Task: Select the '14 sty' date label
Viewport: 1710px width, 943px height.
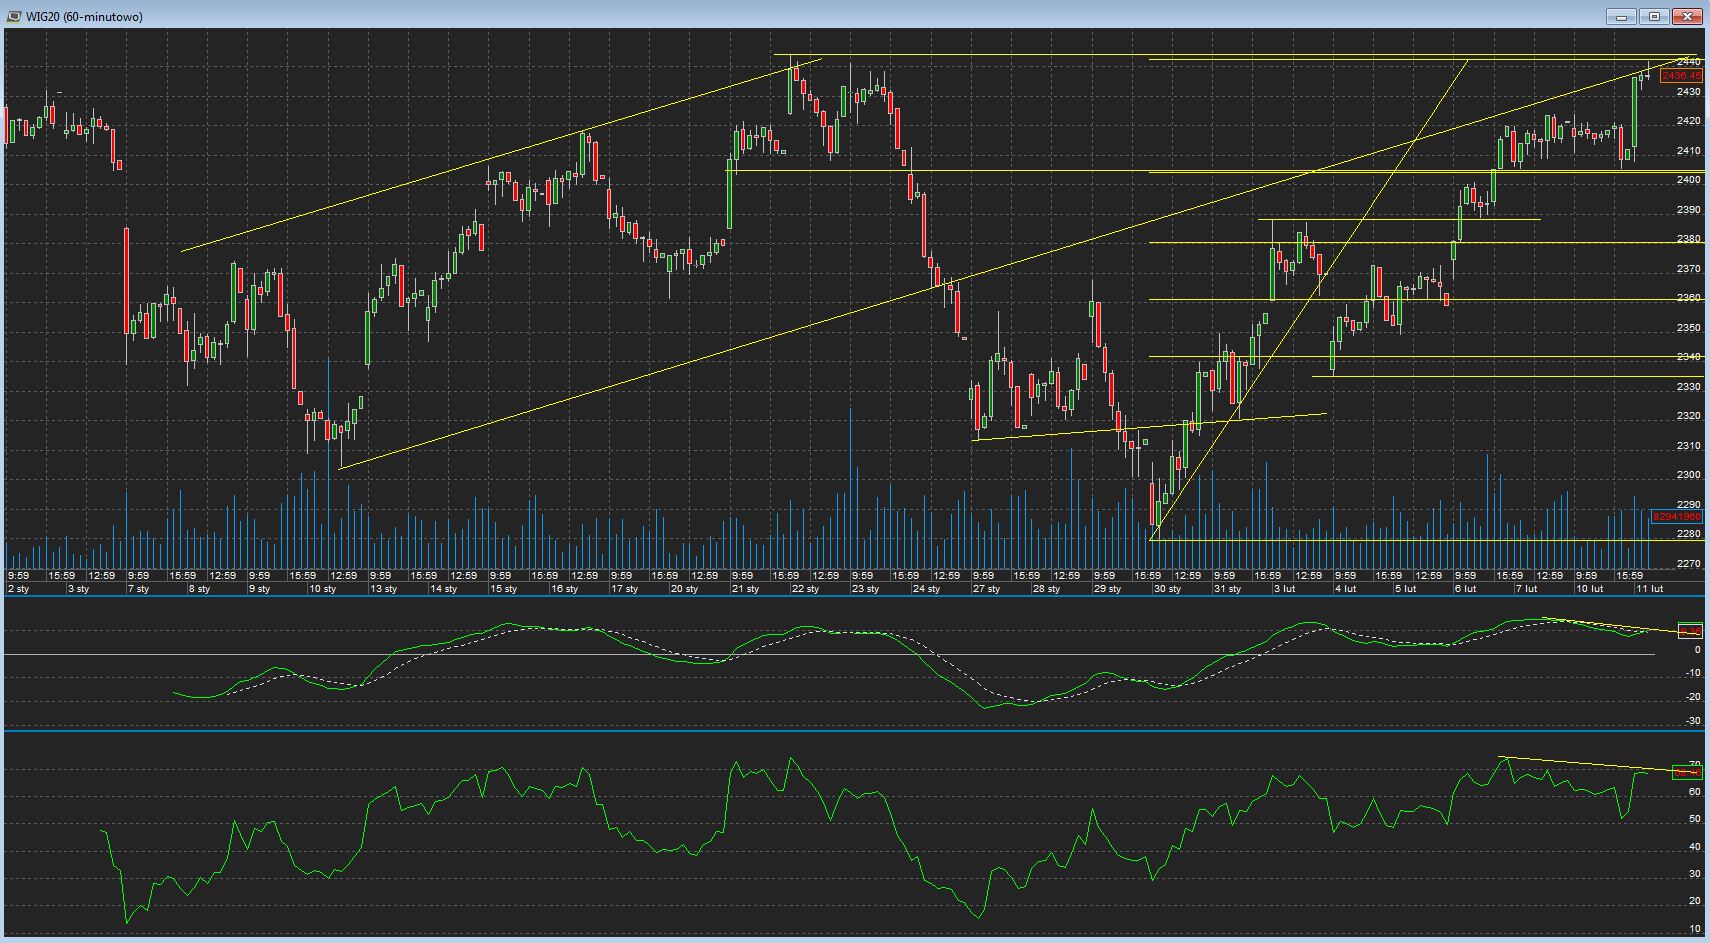Action: 443,589
